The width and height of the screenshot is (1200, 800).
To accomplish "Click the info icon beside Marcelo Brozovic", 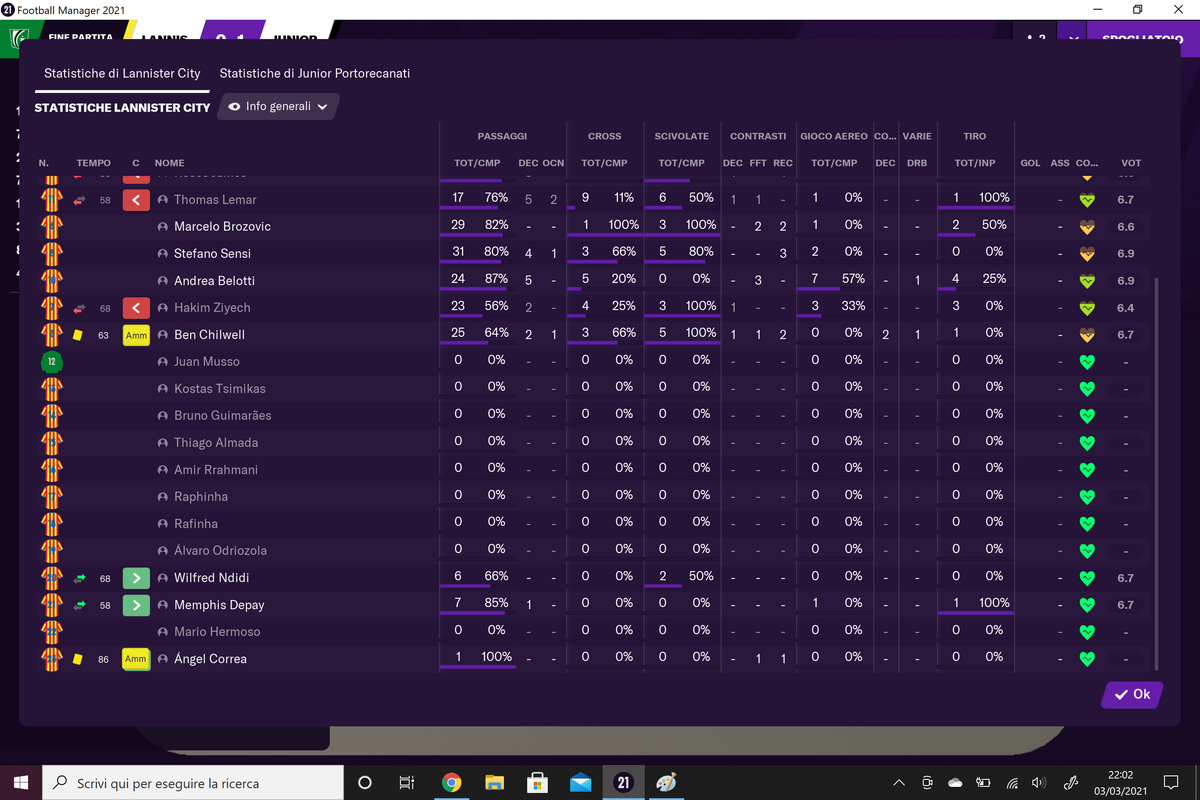I will click(x=163, y=227).
